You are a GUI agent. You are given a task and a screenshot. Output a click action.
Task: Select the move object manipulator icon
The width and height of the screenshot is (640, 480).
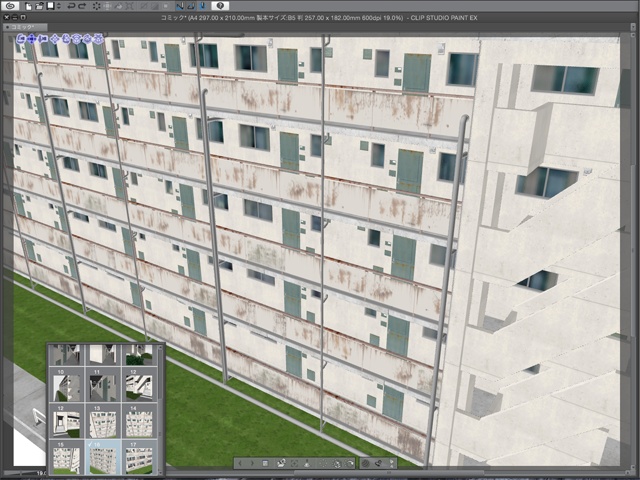[x=55, y=39]
